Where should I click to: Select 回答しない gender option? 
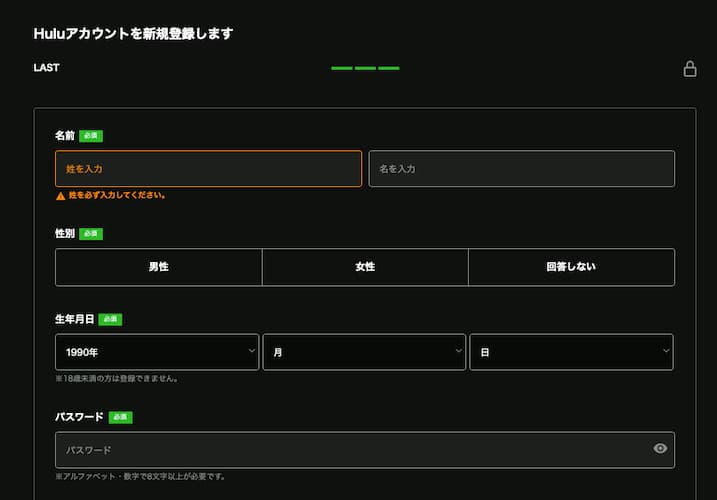tap(571, 267)
